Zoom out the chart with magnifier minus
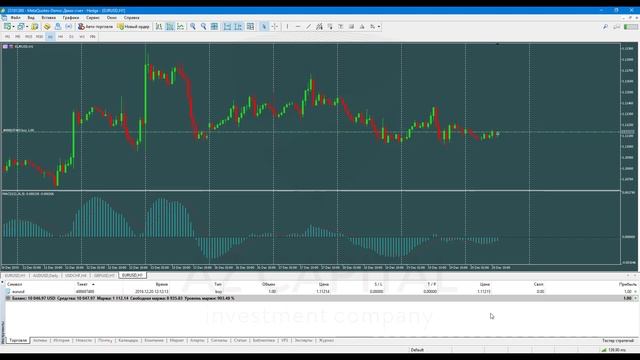 click(x=203, y=27)
